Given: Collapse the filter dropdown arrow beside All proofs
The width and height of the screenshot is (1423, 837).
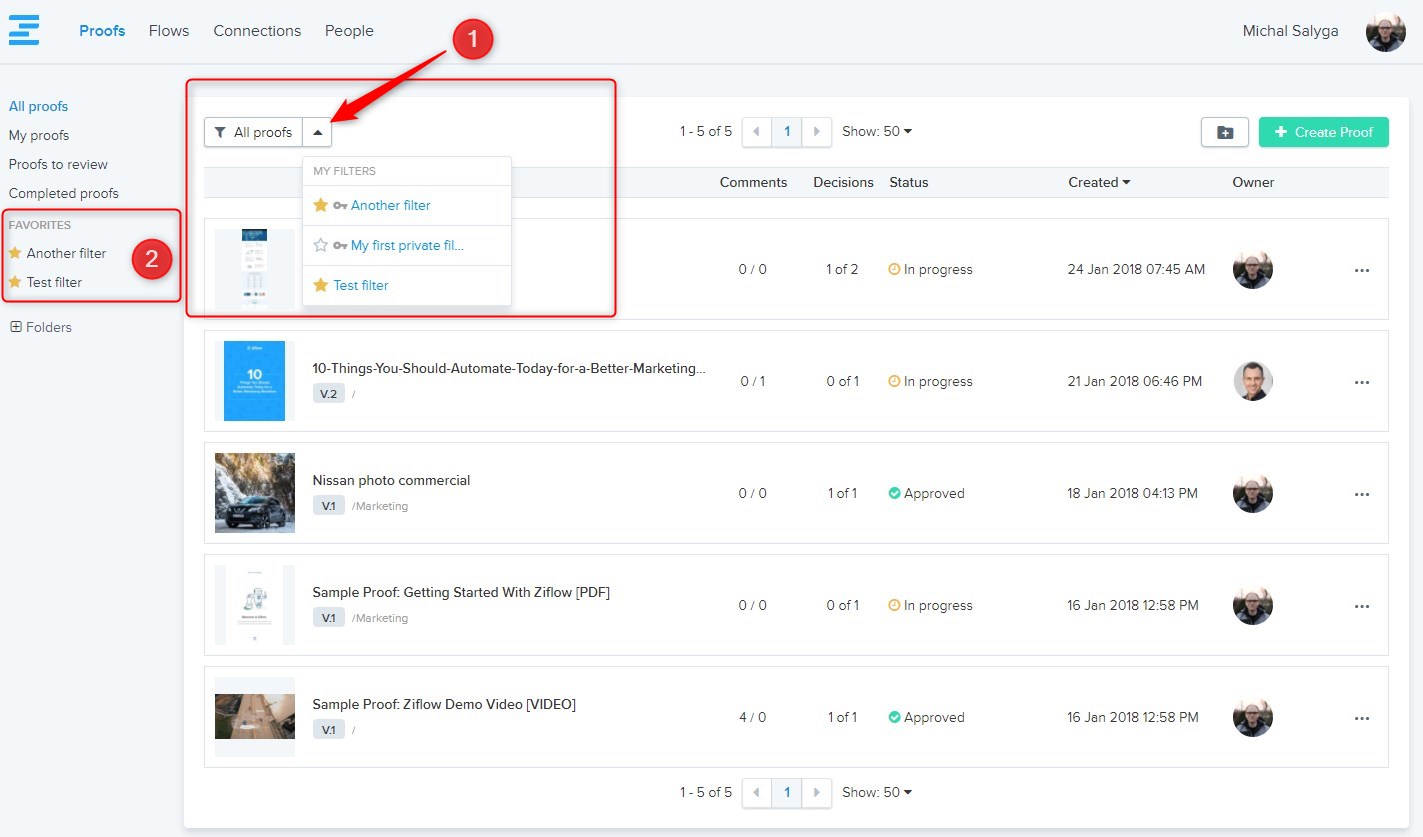Looking at the screenshot, I should pos(317,132).
